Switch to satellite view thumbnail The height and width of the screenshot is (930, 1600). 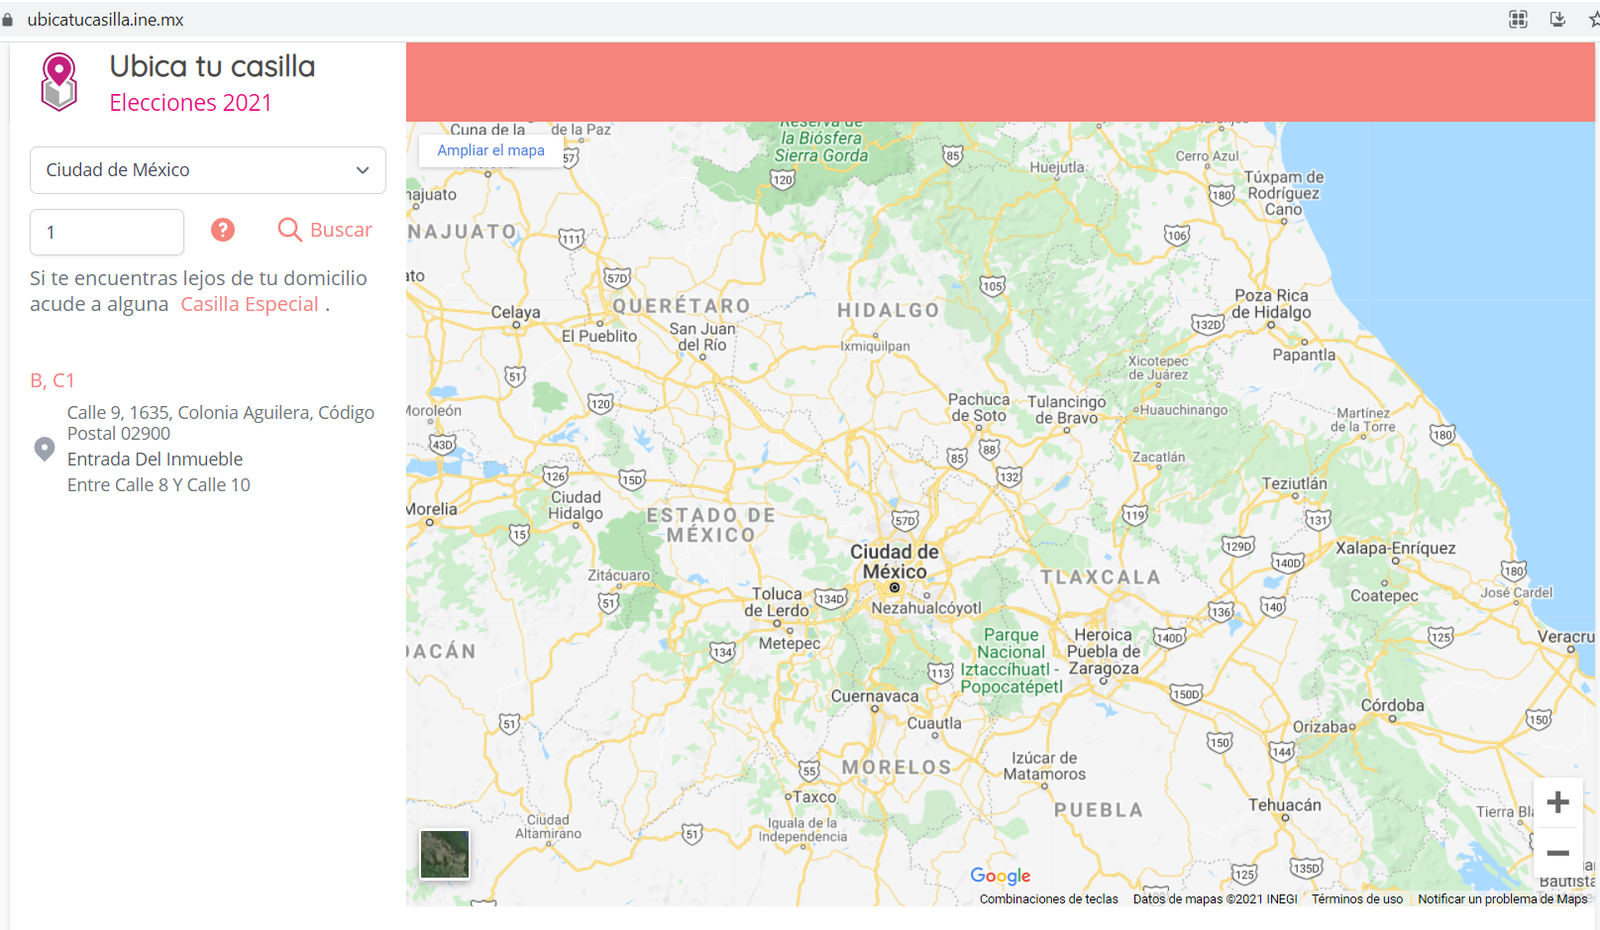coord(445,854)
